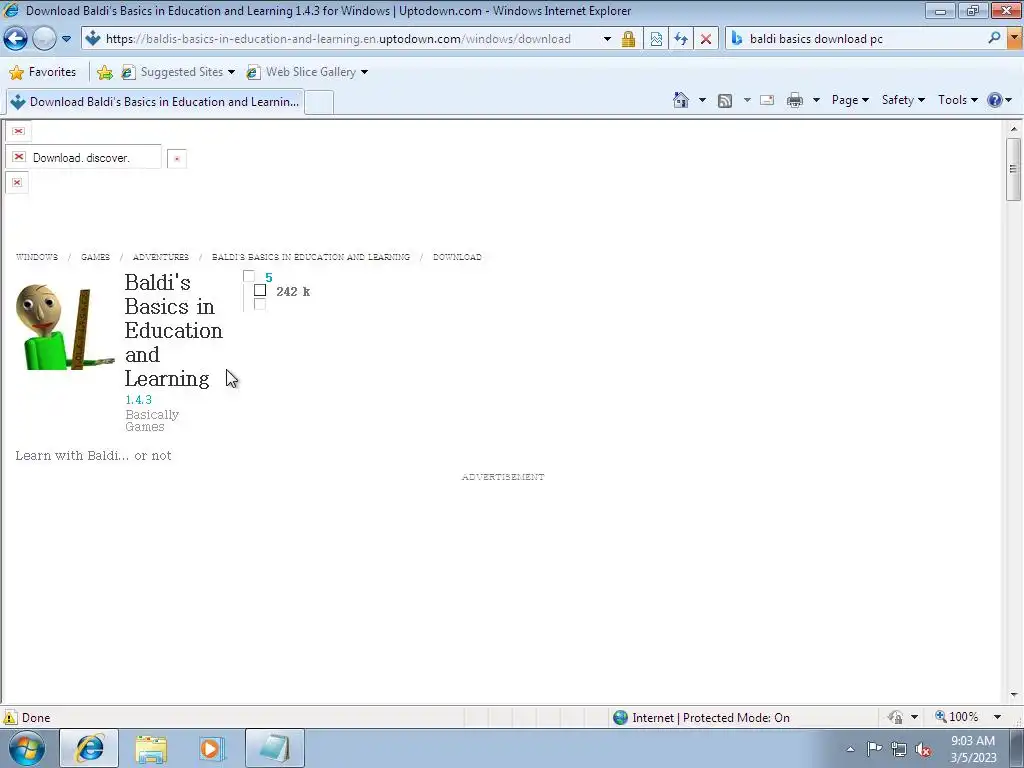The image size is (1024, 768).
Task: Click the network tray icon
Action: pos(899,749)
